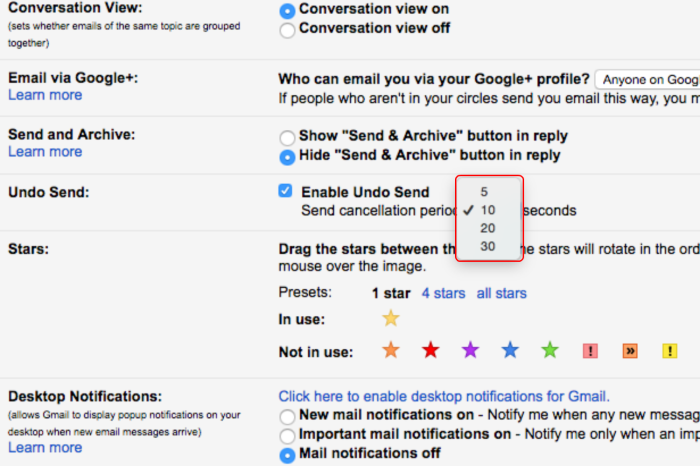Pick the purple star icon
This screenshot has height=466, width=700.
click(470, 350)
